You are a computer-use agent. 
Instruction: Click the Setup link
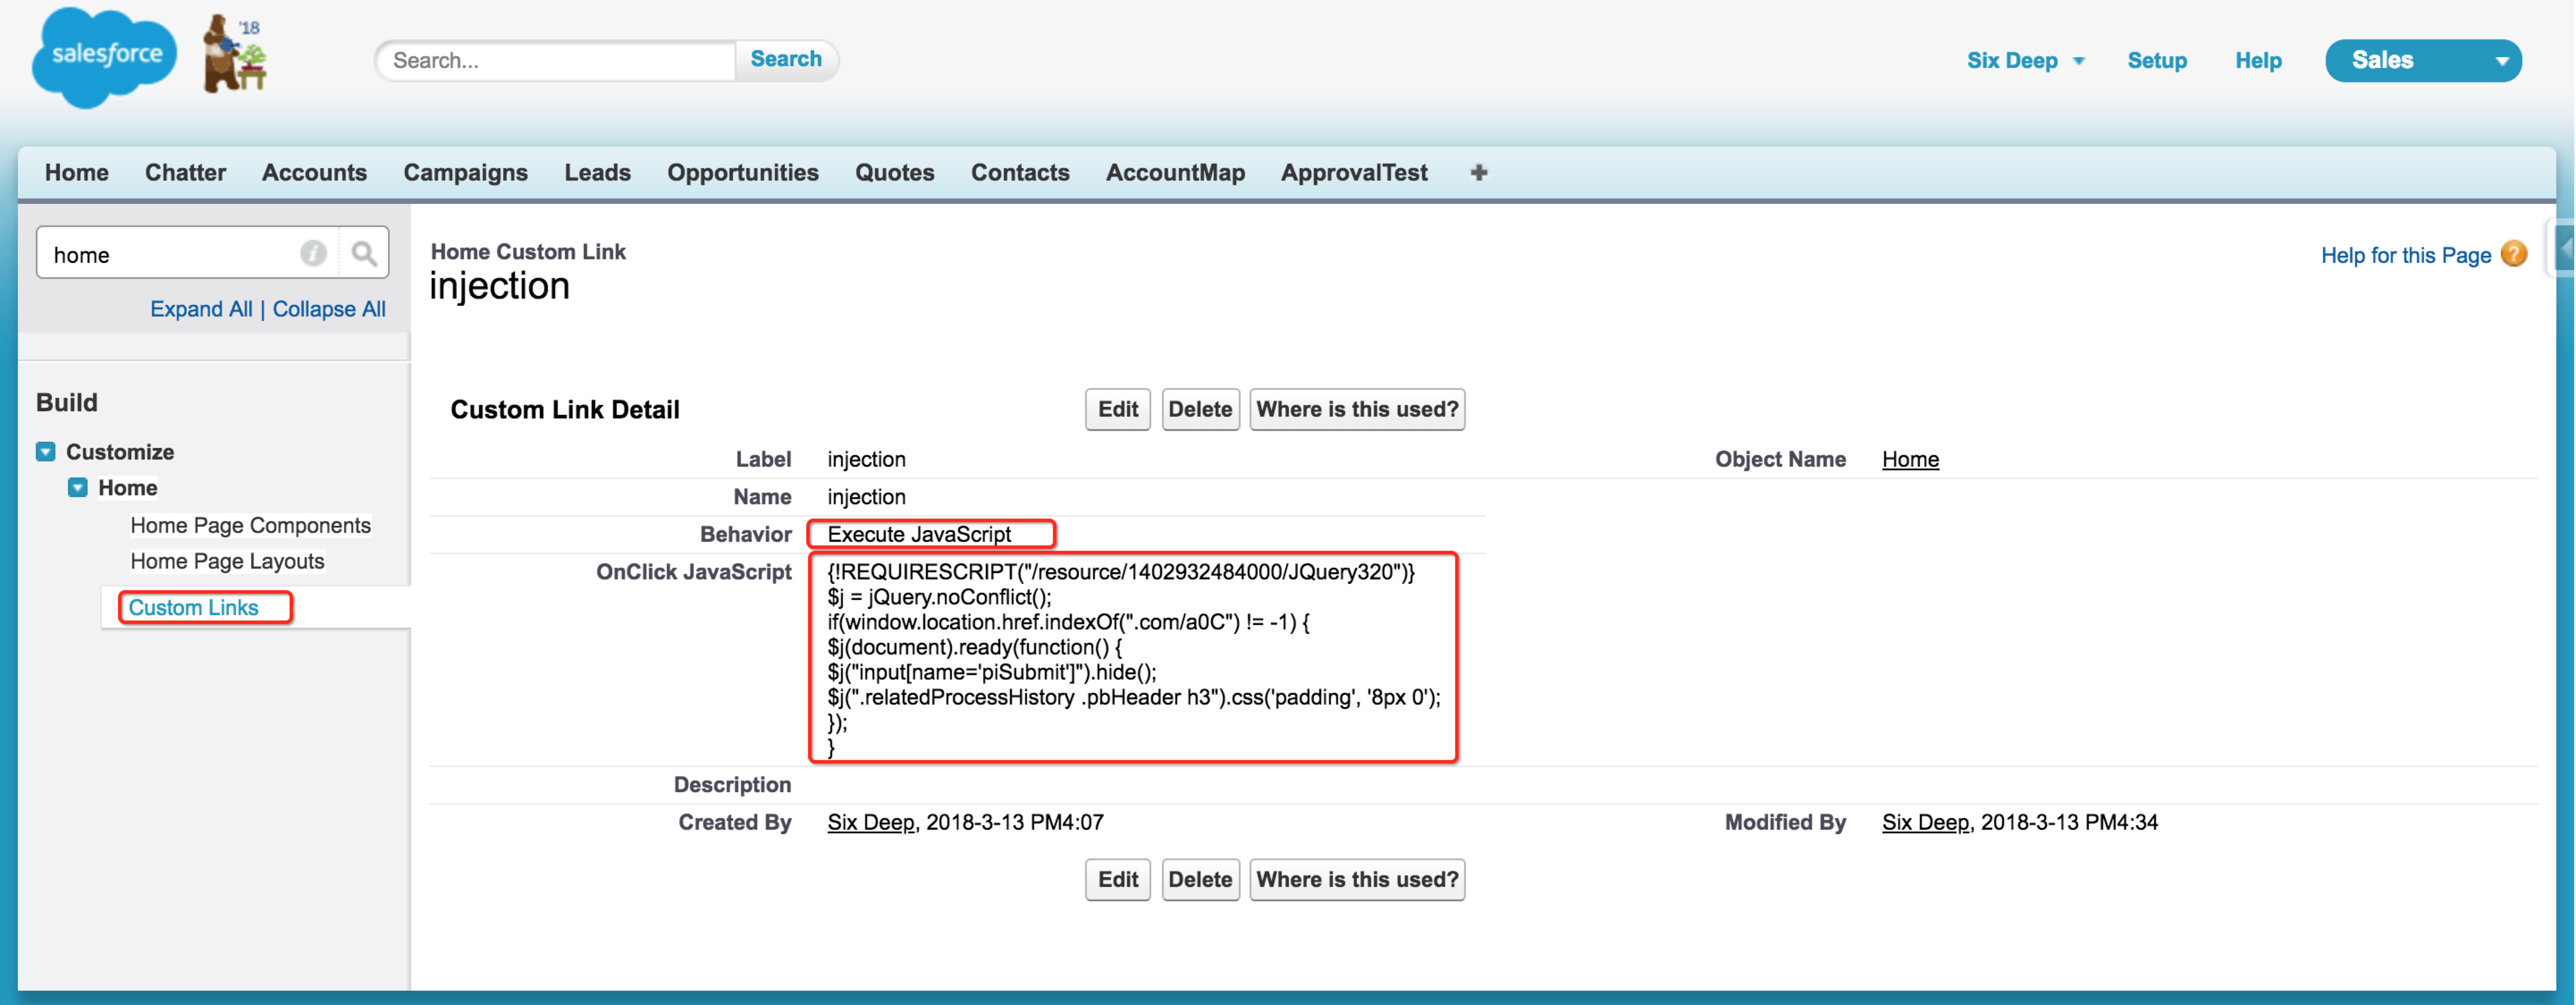pyautogui.click(x=2157, y=60)
